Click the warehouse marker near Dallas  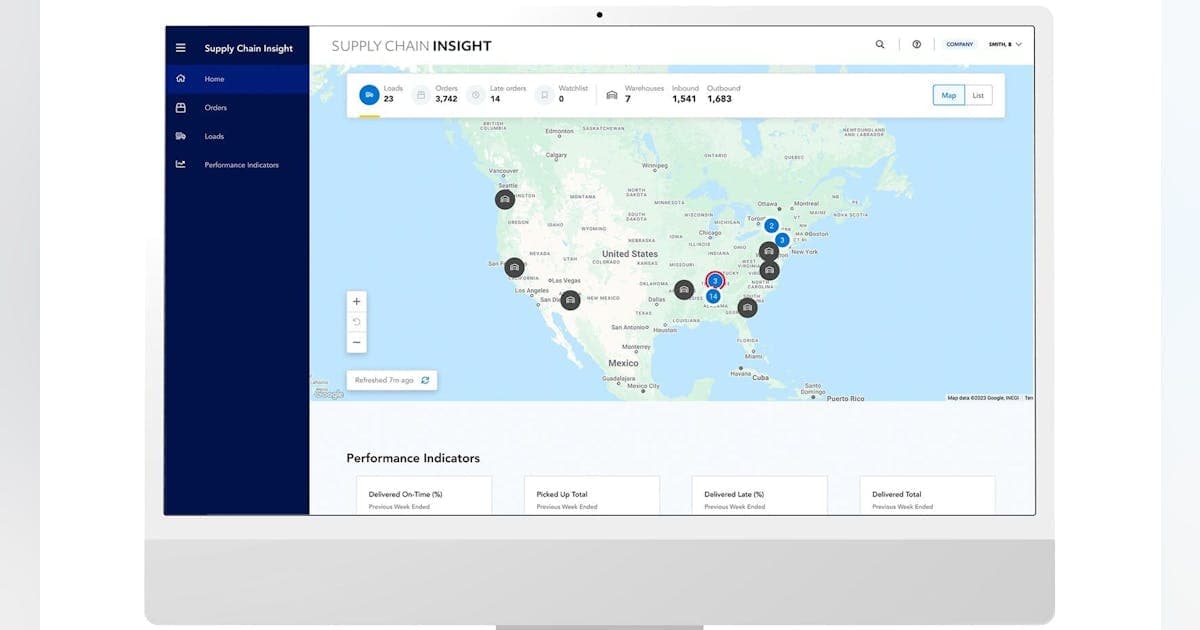tap(684, 290)
